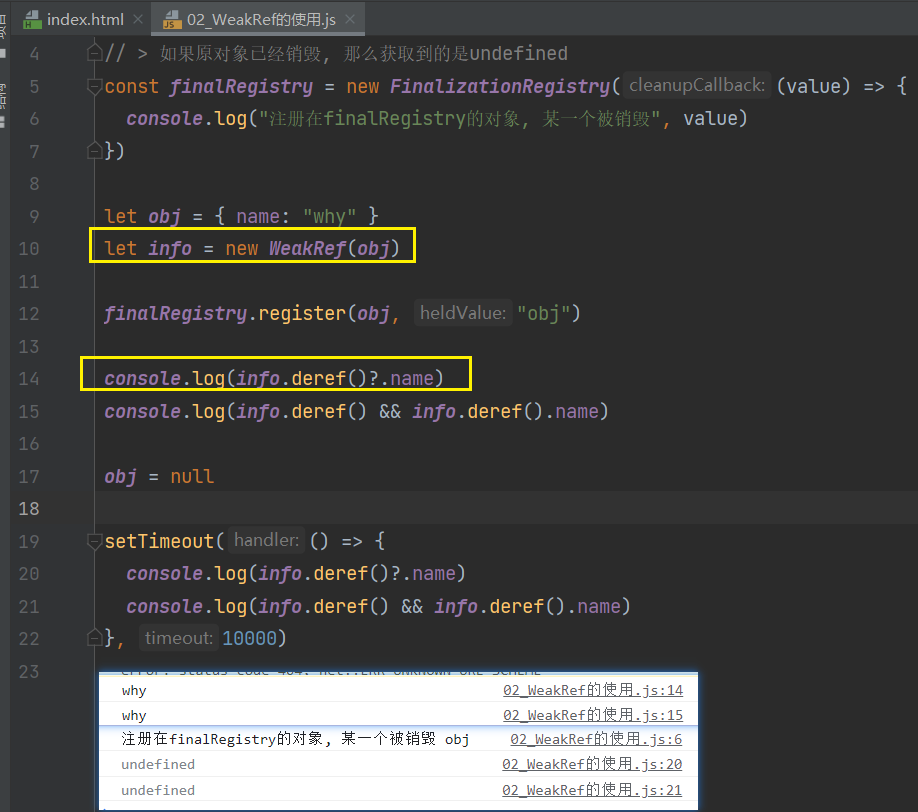Open console link 02_WeakRef的使用.js:20
The image size is (918, 812).
(592, 764)
